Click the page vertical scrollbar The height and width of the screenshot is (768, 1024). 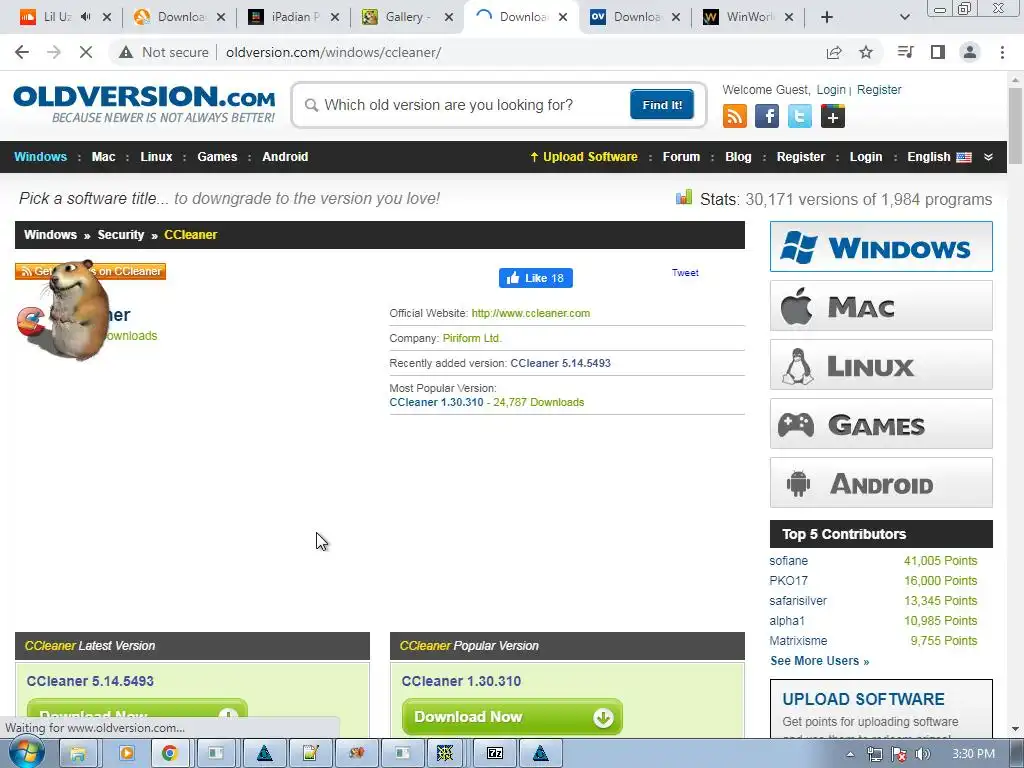(1015, 126)
